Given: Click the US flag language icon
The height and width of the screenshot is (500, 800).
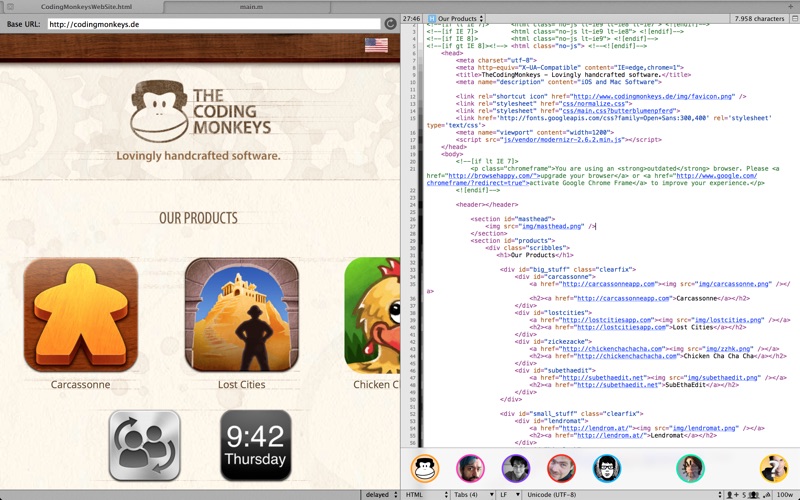Looking at the screenshot, I should [376, 45].
